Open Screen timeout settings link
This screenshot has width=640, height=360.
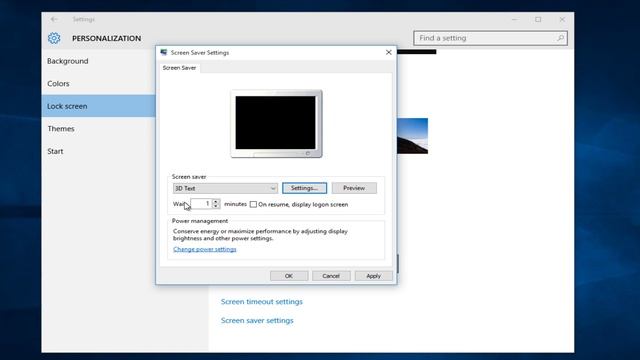(x=262, y=302)
